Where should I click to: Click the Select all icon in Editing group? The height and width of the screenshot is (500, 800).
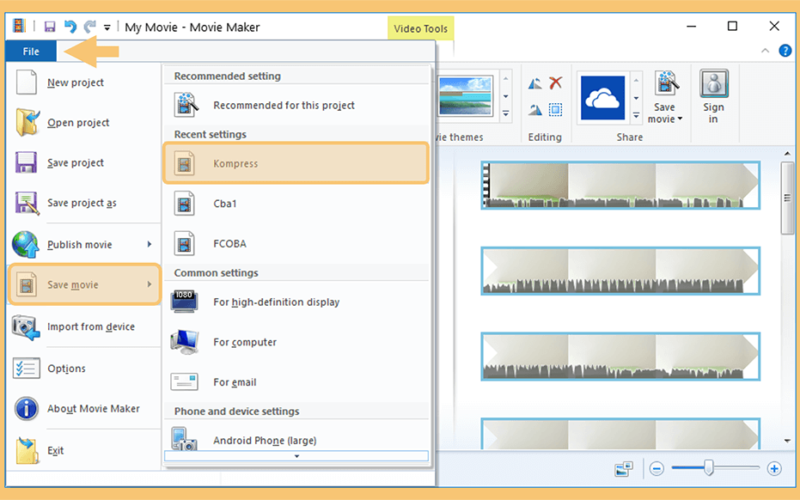[556, 110]
